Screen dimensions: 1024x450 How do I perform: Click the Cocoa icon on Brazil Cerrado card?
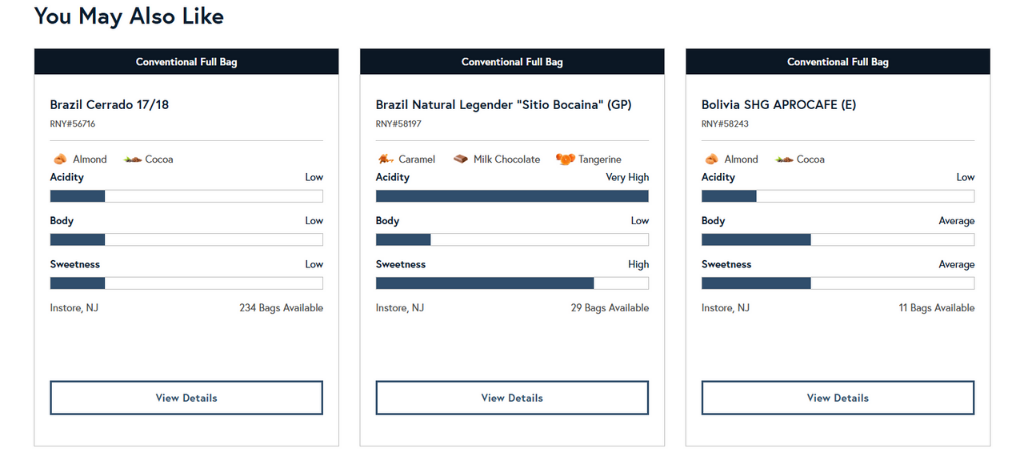pos(133,159)
